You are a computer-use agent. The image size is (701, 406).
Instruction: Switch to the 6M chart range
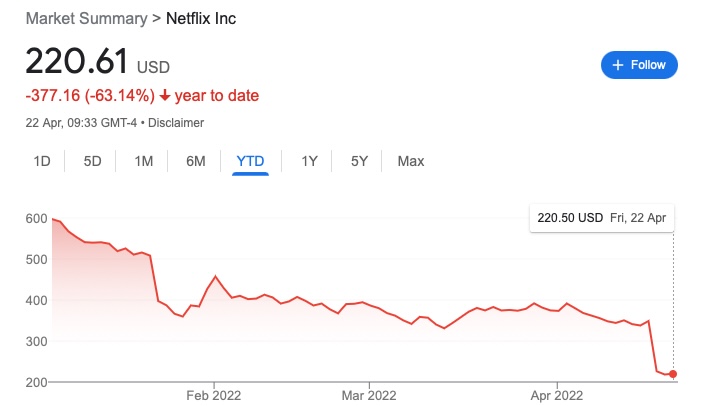pyautogui.click(x=196, y=161)
